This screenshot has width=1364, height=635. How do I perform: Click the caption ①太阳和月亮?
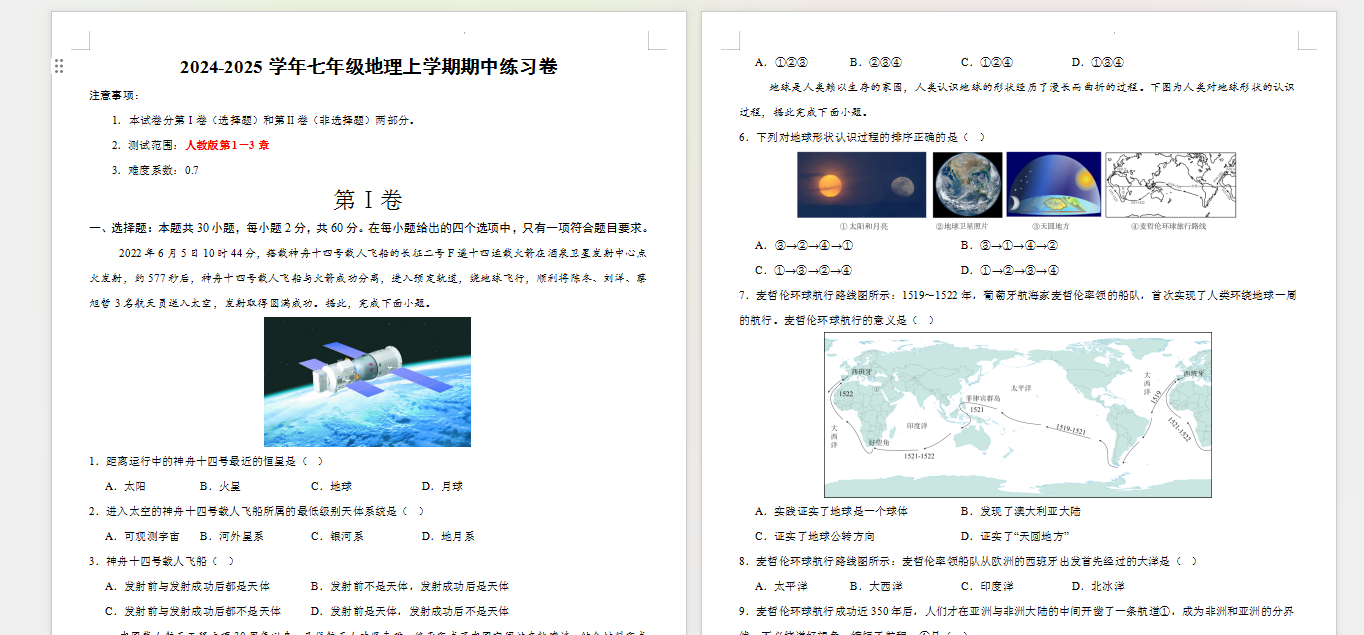(x=863, y=227)
